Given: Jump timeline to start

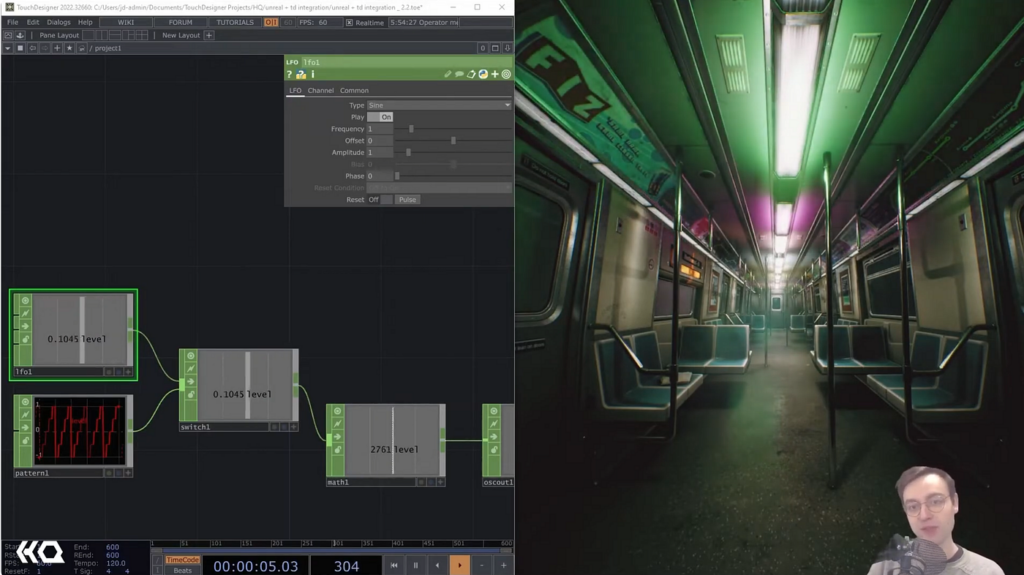Looking at the screenshot, I should click(x=394, y=566).
